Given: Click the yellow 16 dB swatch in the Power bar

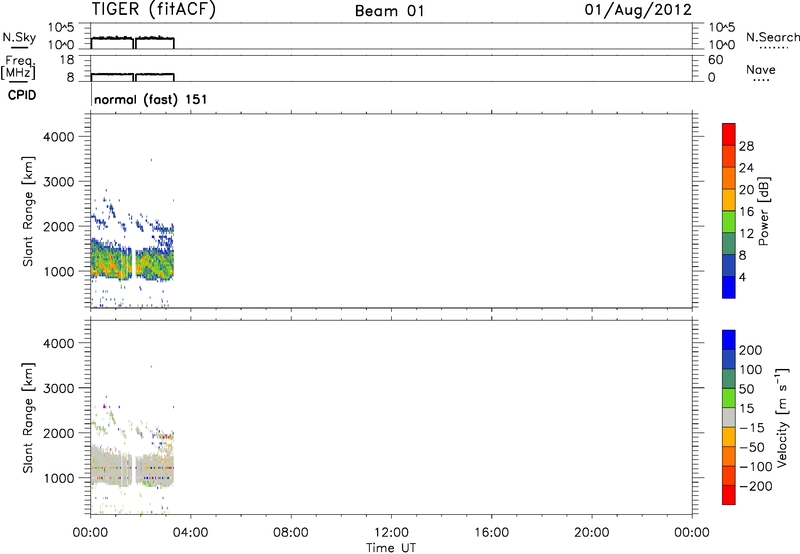Looking at the screenshot, I should 729,199.
